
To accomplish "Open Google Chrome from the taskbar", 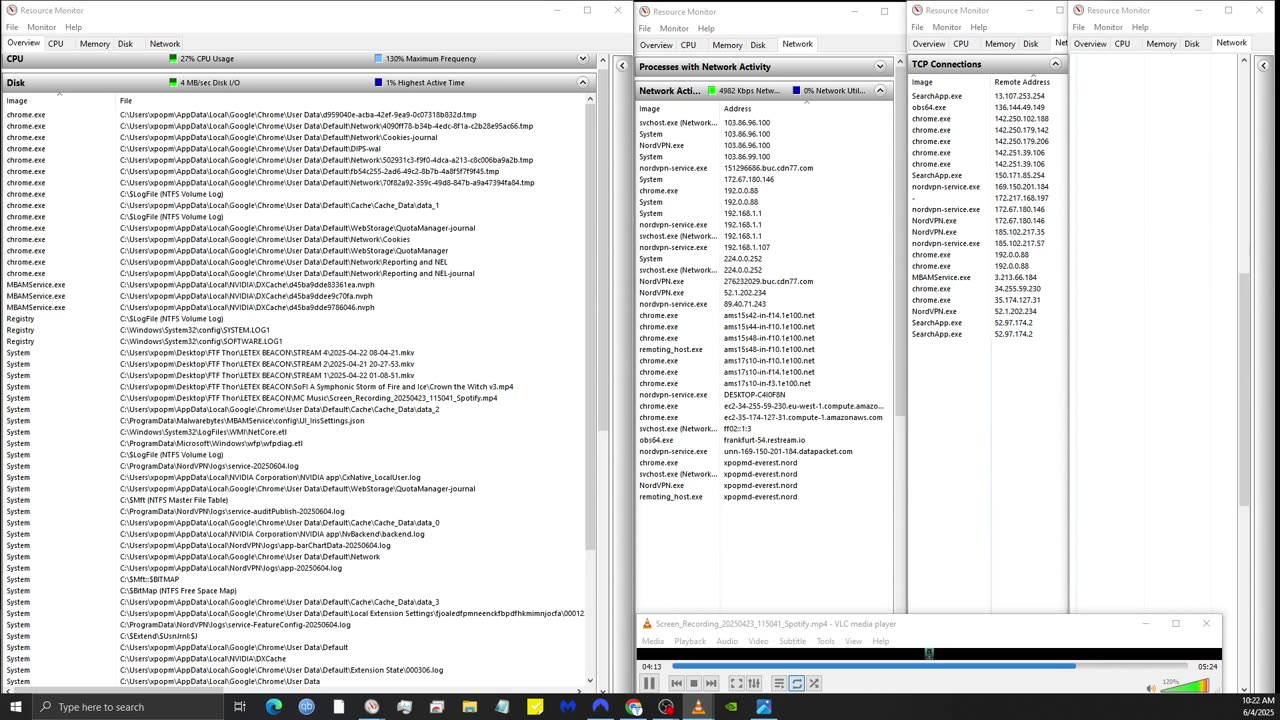I will pos(633,707).
